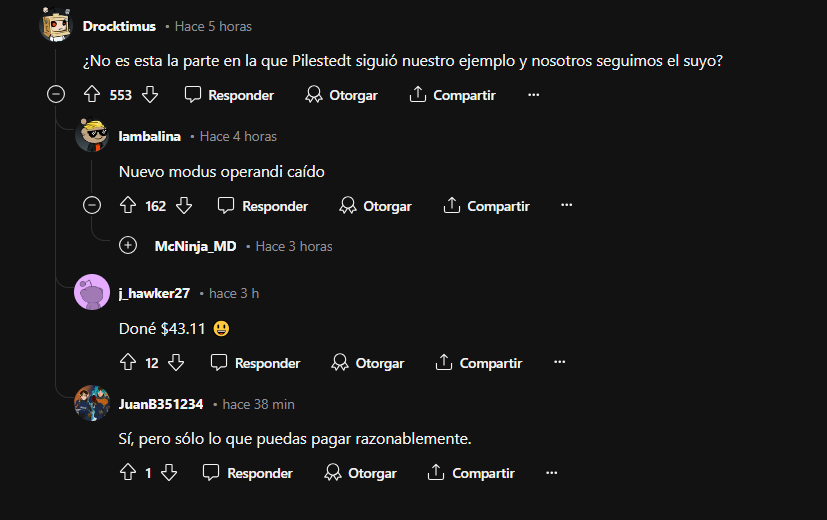Upvote lambalina's comment
The width and height of the screenshot is (827, 520).
coord(127,206)
